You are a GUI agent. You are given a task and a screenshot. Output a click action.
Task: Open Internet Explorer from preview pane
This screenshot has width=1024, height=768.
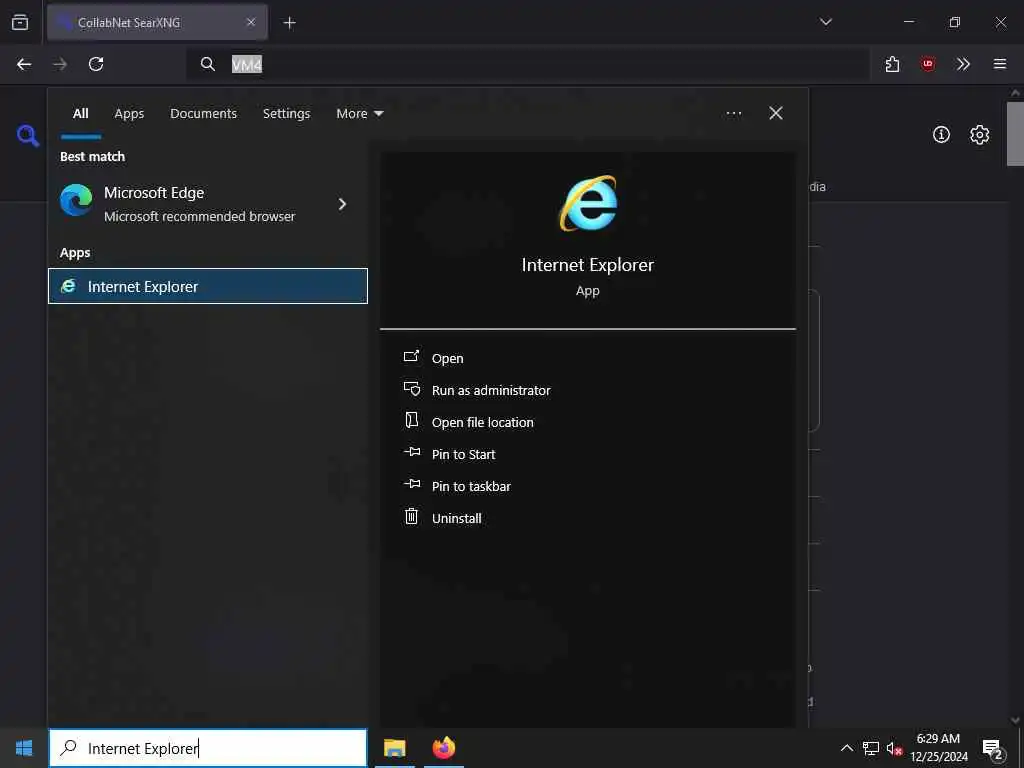pos(447,359)
